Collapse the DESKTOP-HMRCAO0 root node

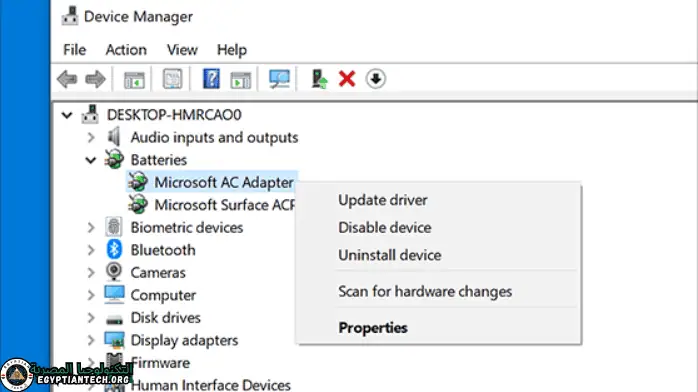click(x=67, y=115)
